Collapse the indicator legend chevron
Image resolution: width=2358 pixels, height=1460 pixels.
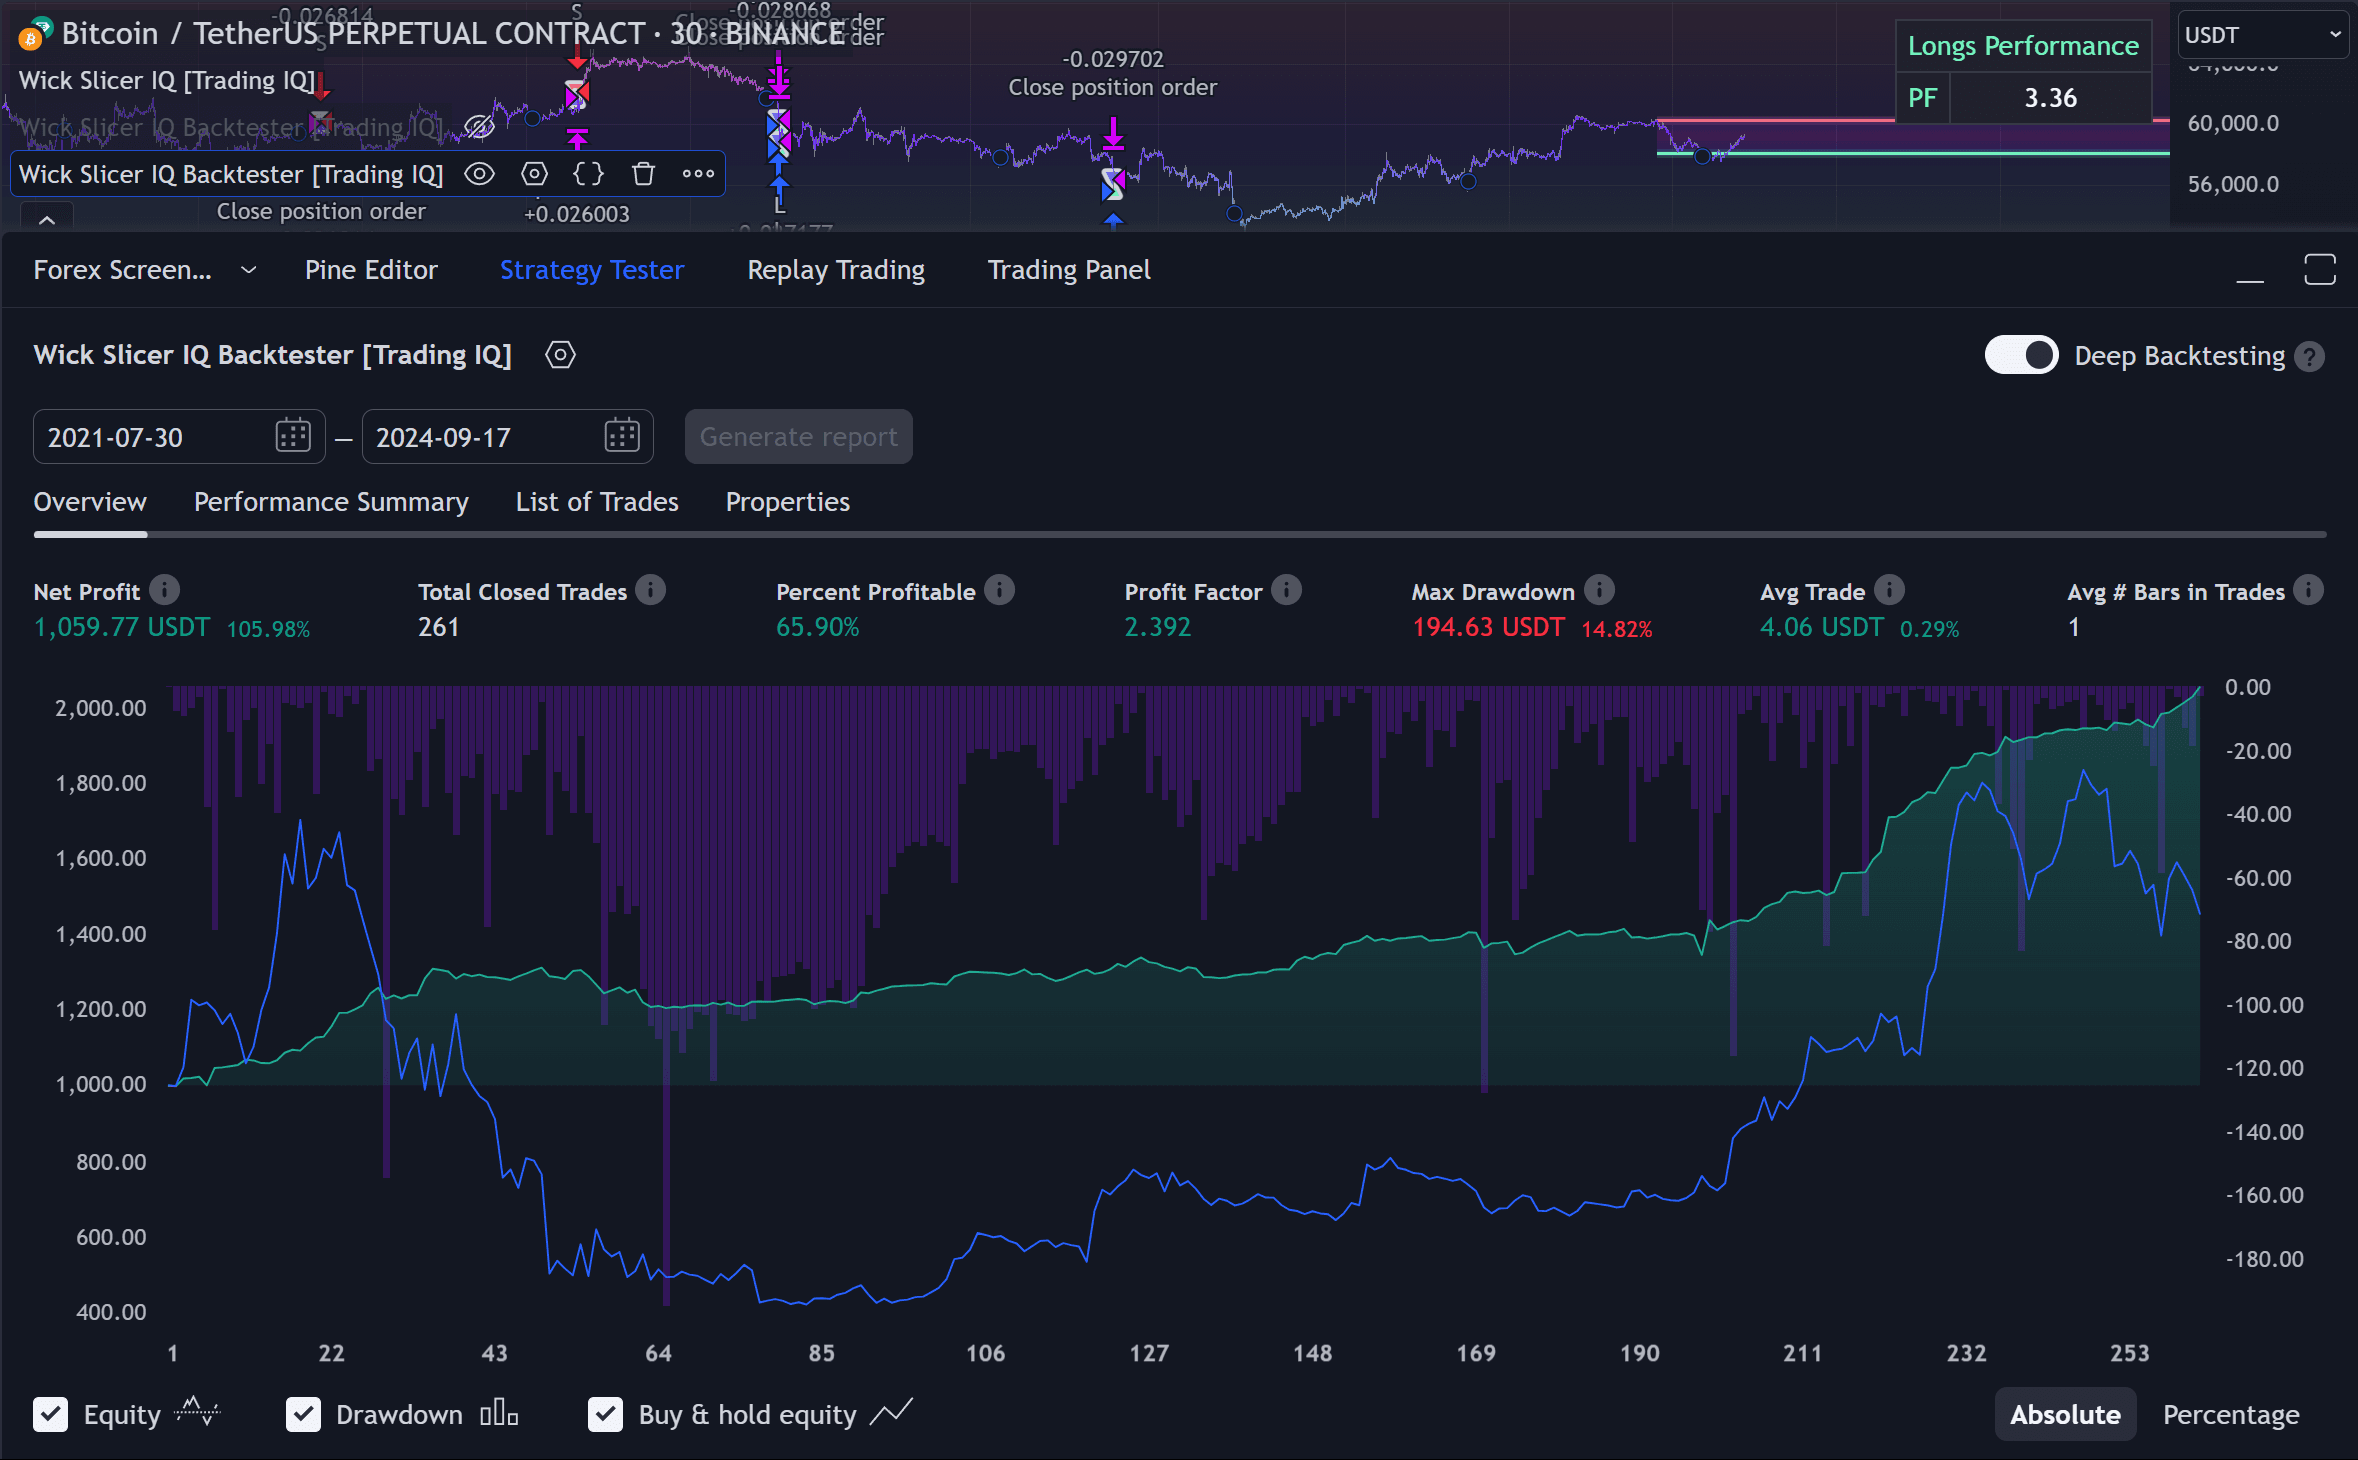point(46,217)
